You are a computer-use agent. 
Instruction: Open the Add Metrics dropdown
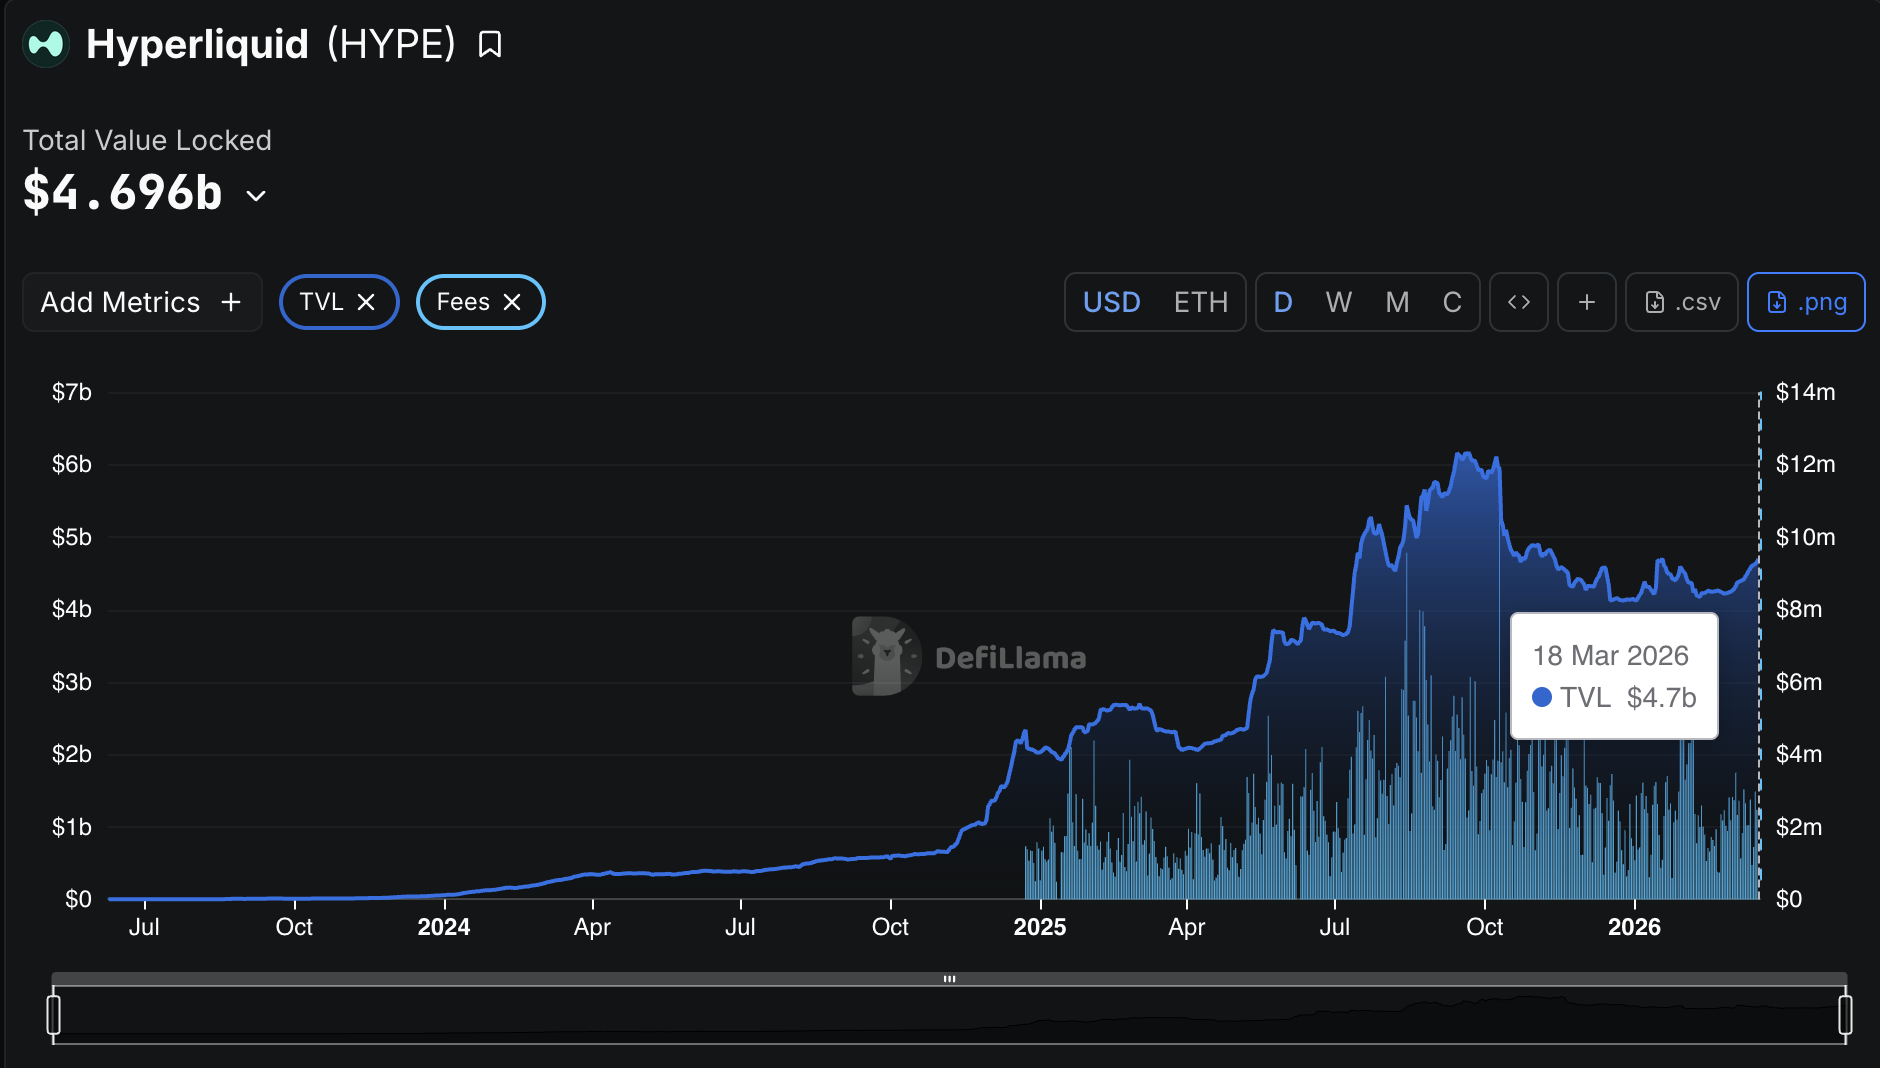click(x=142, y=302)
